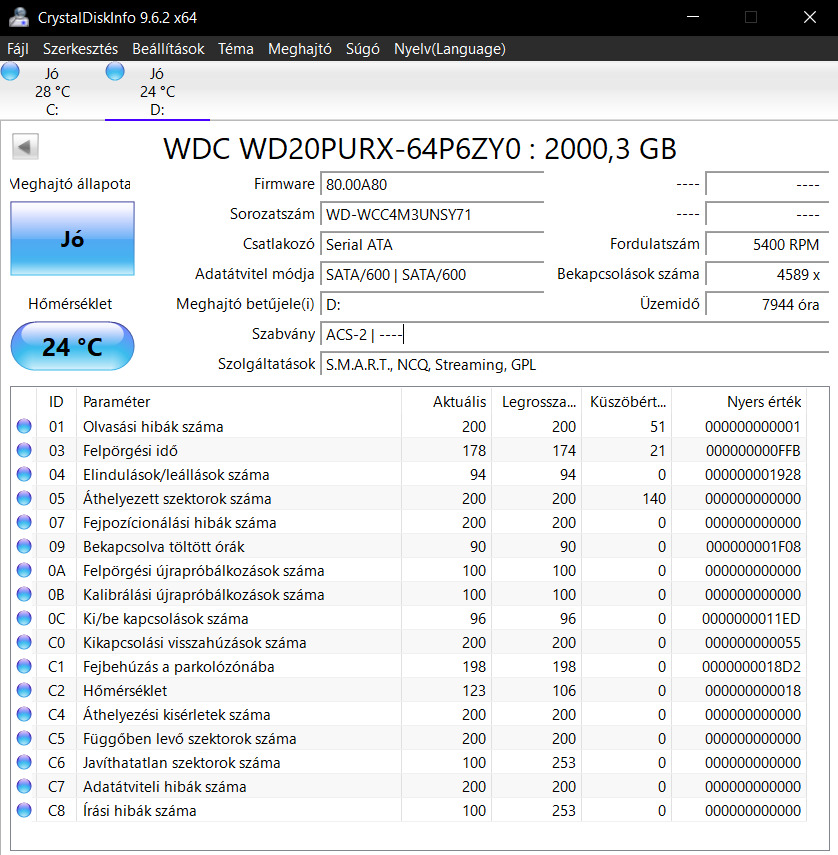The height and width of the screenshot is (855, 838).
Task: Click status orb of Fejbehúzás a parkolózónába row
Action: (24, 666)
